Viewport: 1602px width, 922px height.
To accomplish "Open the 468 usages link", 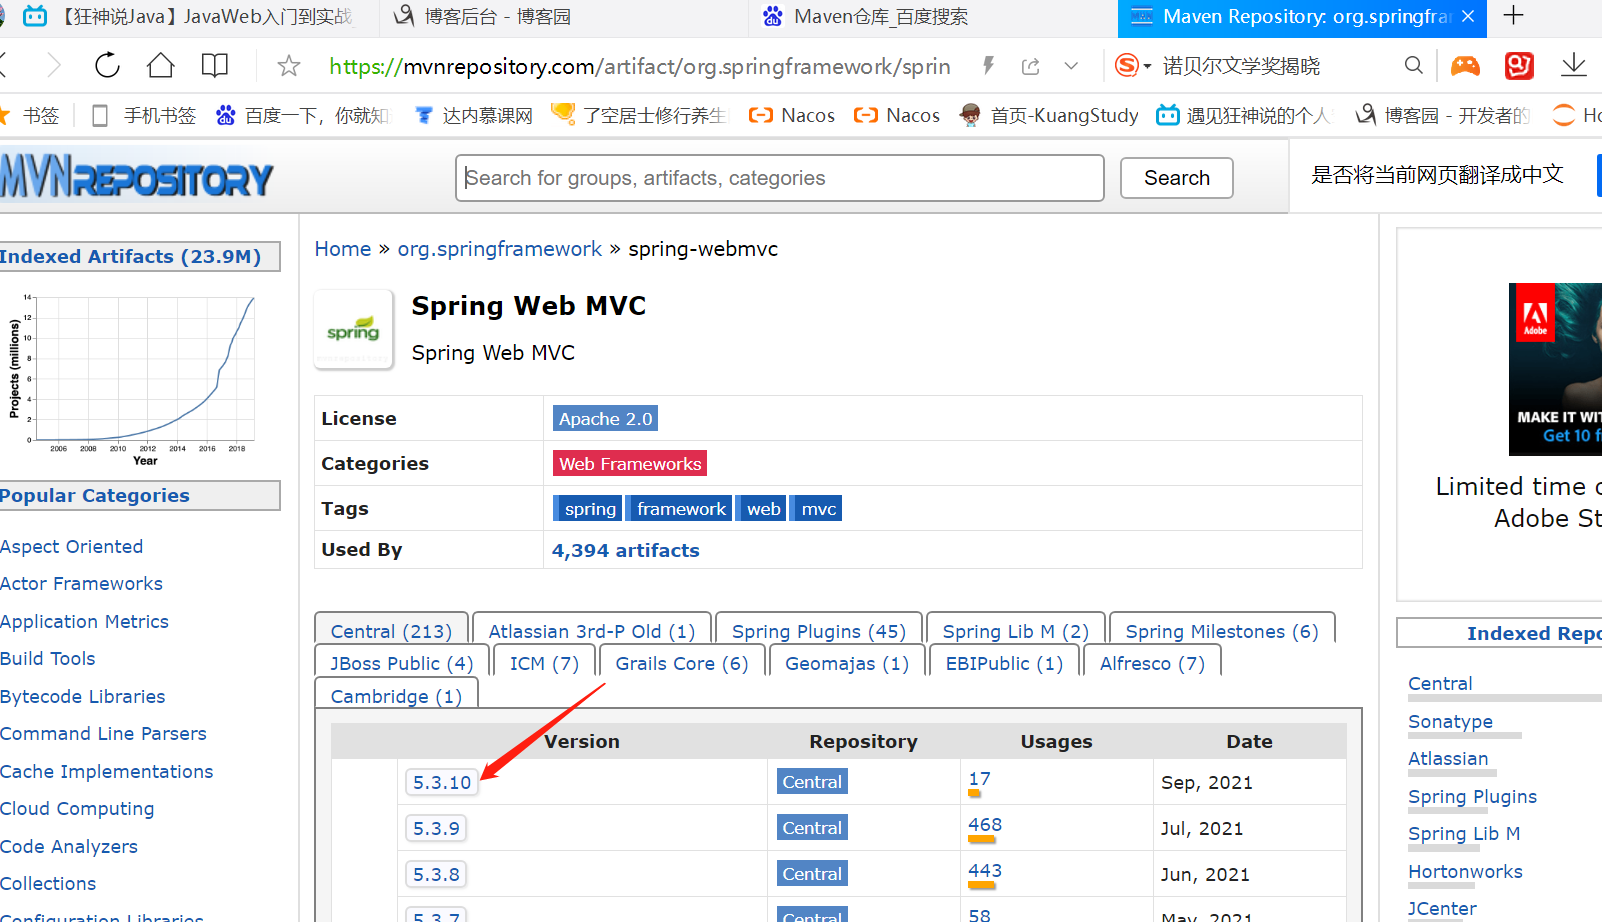I will point(985,825).
